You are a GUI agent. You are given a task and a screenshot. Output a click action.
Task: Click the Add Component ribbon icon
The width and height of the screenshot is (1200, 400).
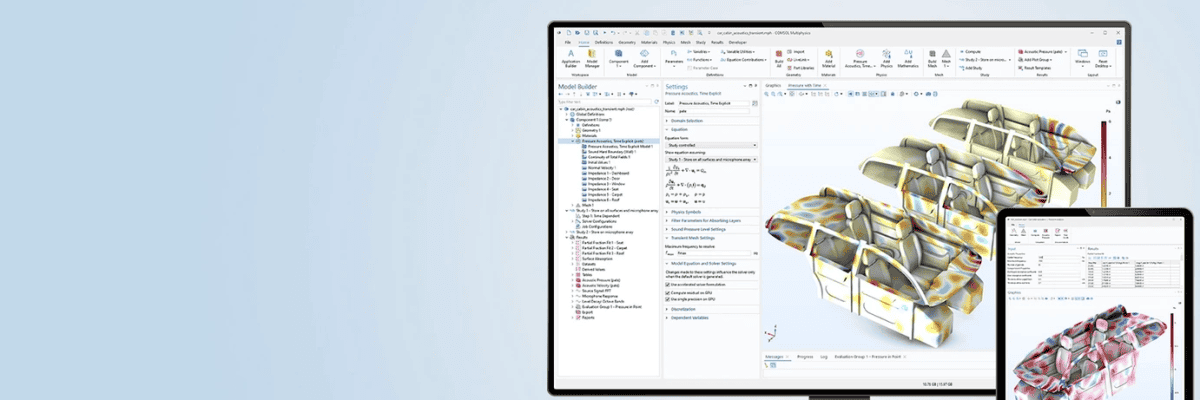click(x=645, y=57)
